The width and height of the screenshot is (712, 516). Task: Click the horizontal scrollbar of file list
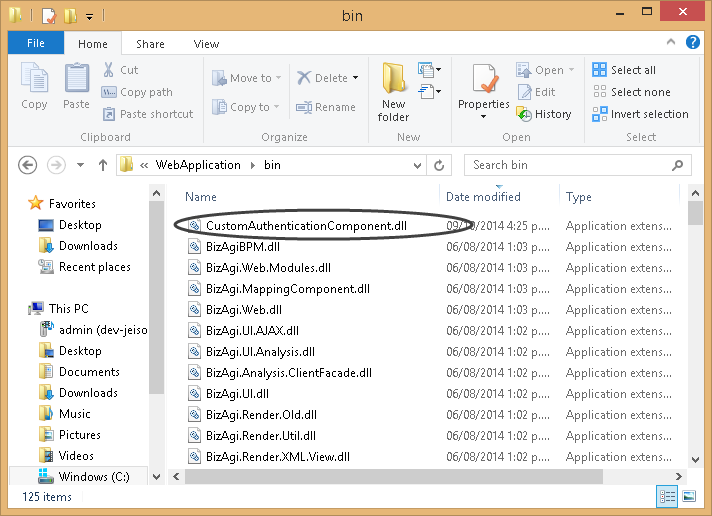click(x=394, y=476)
